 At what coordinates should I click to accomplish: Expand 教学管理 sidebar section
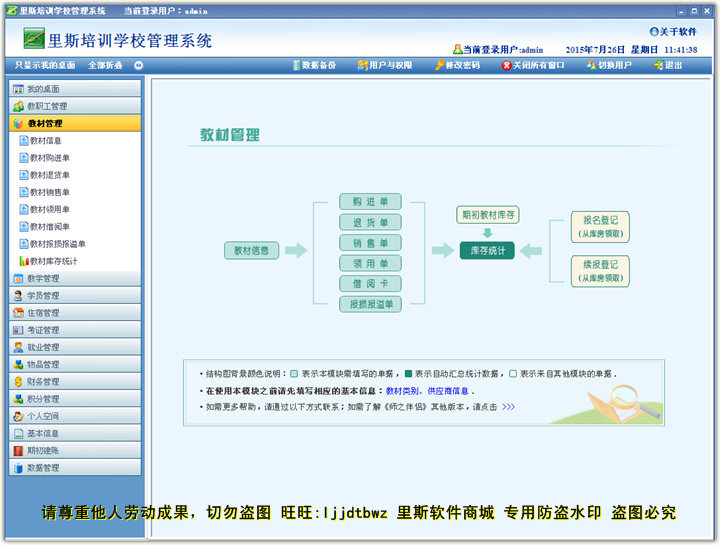(75, 278)
